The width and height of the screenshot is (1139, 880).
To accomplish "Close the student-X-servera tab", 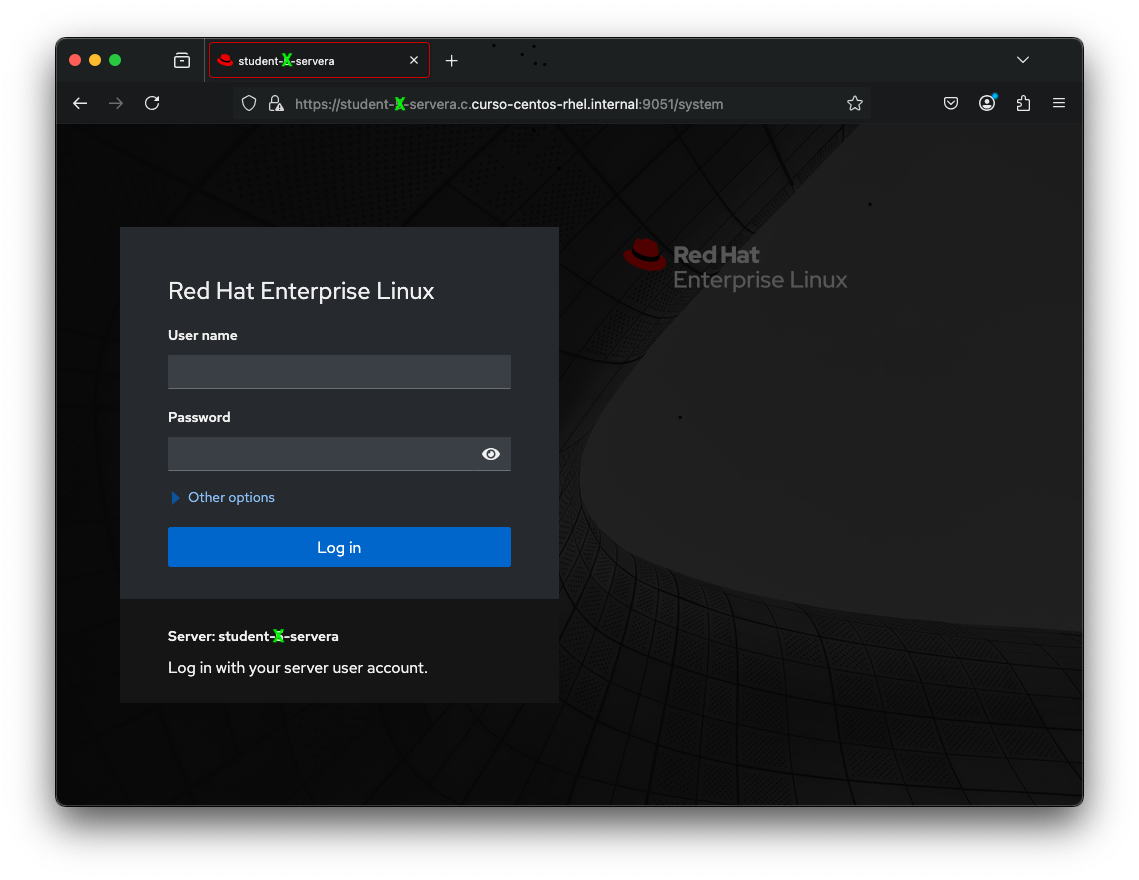I will [413, 60].
